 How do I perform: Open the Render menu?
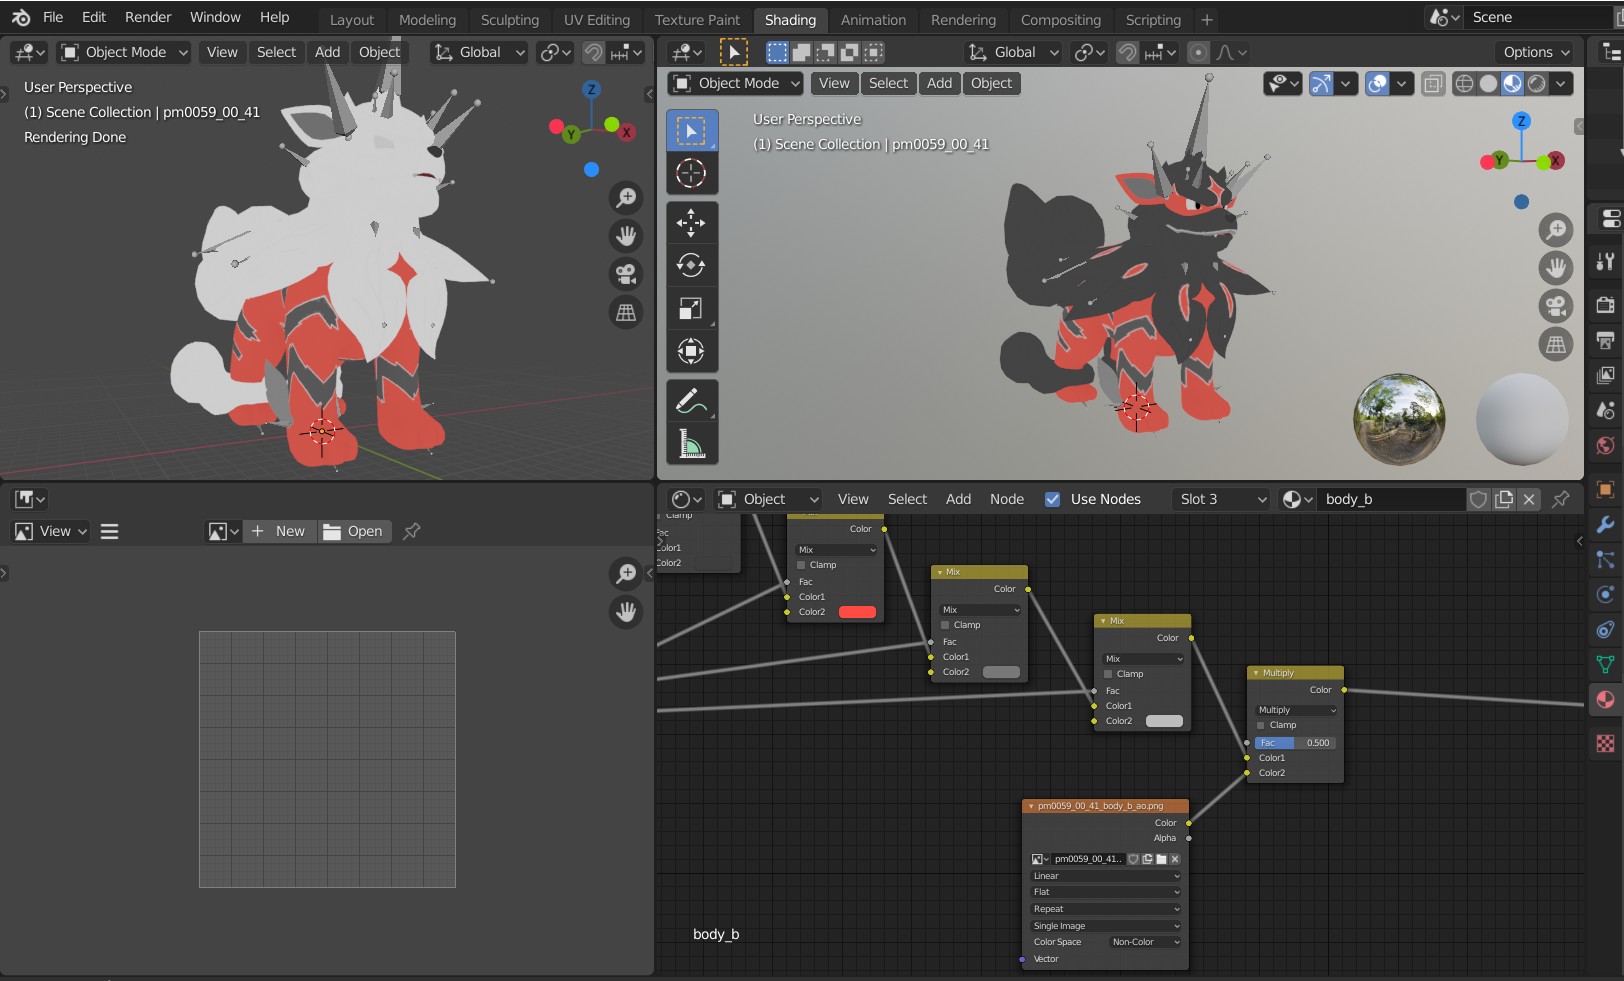148,17
